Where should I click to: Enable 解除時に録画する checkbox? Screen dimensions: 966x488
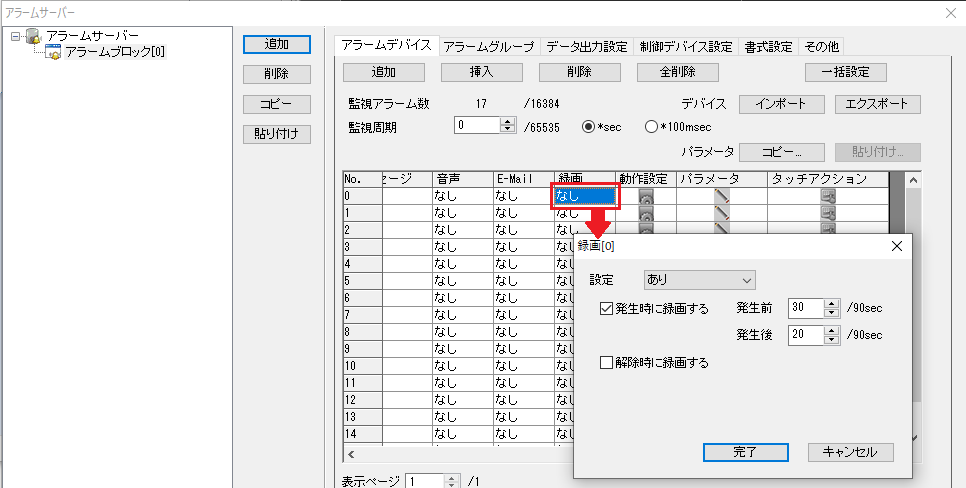[606, 363]
